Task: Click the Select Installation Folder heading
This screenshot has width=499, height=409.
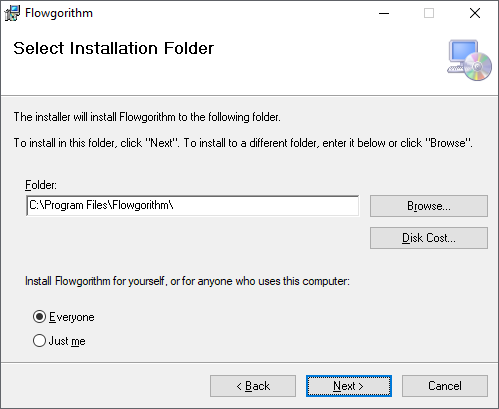Action: click(x=114, y=48)
